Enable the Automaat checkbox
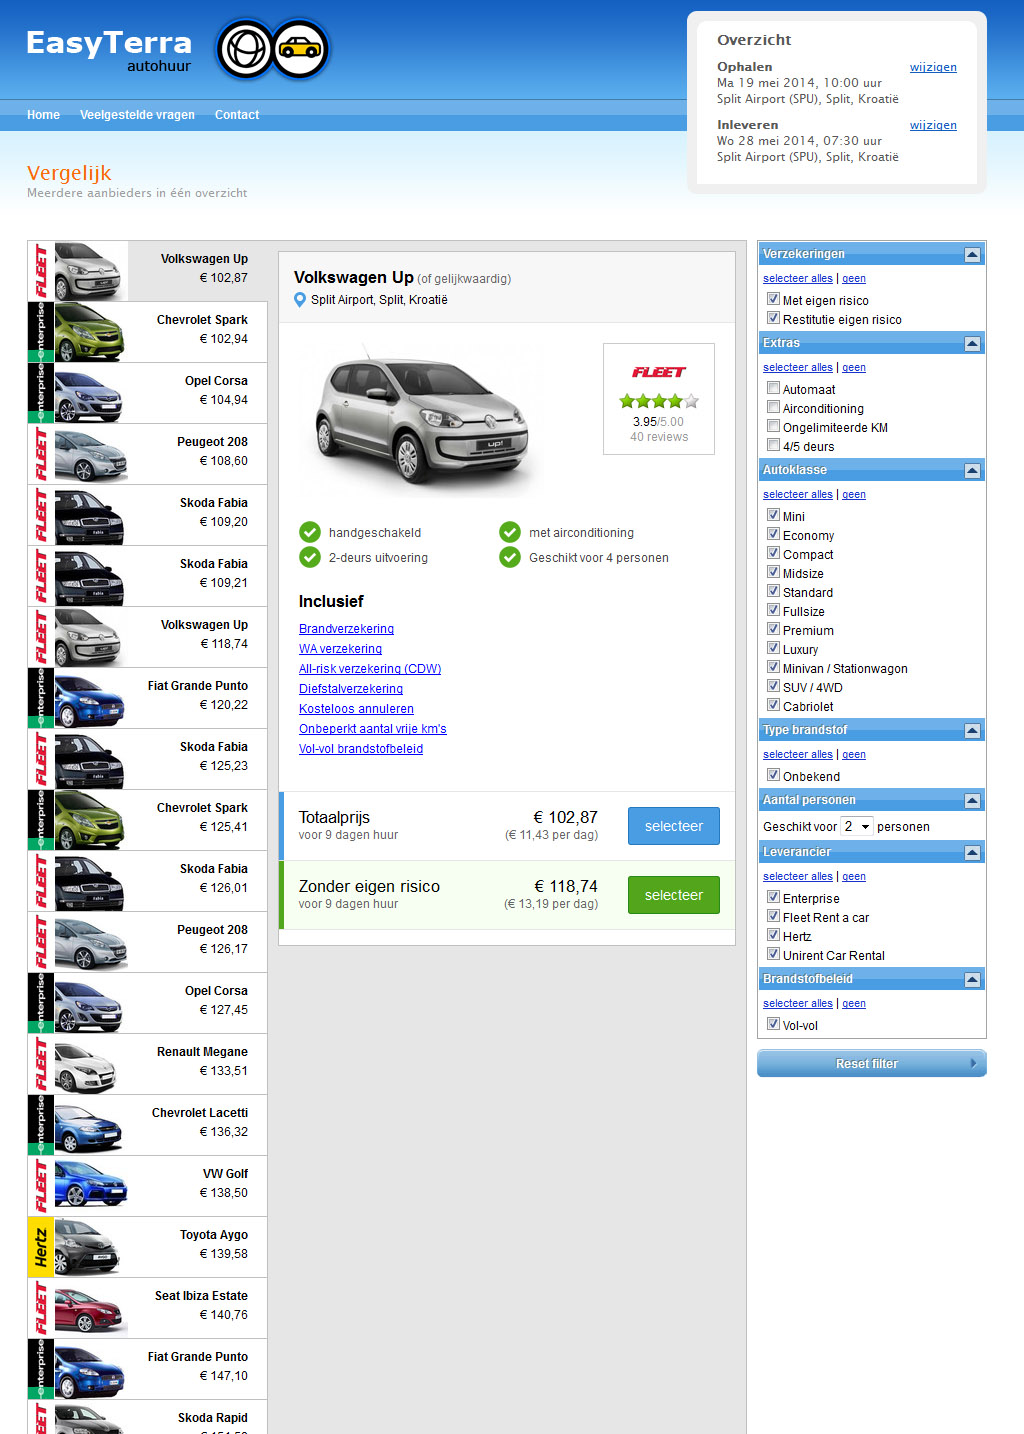Image resolution: width=1024 pixels, height=1434 pixels. [773, 388]
